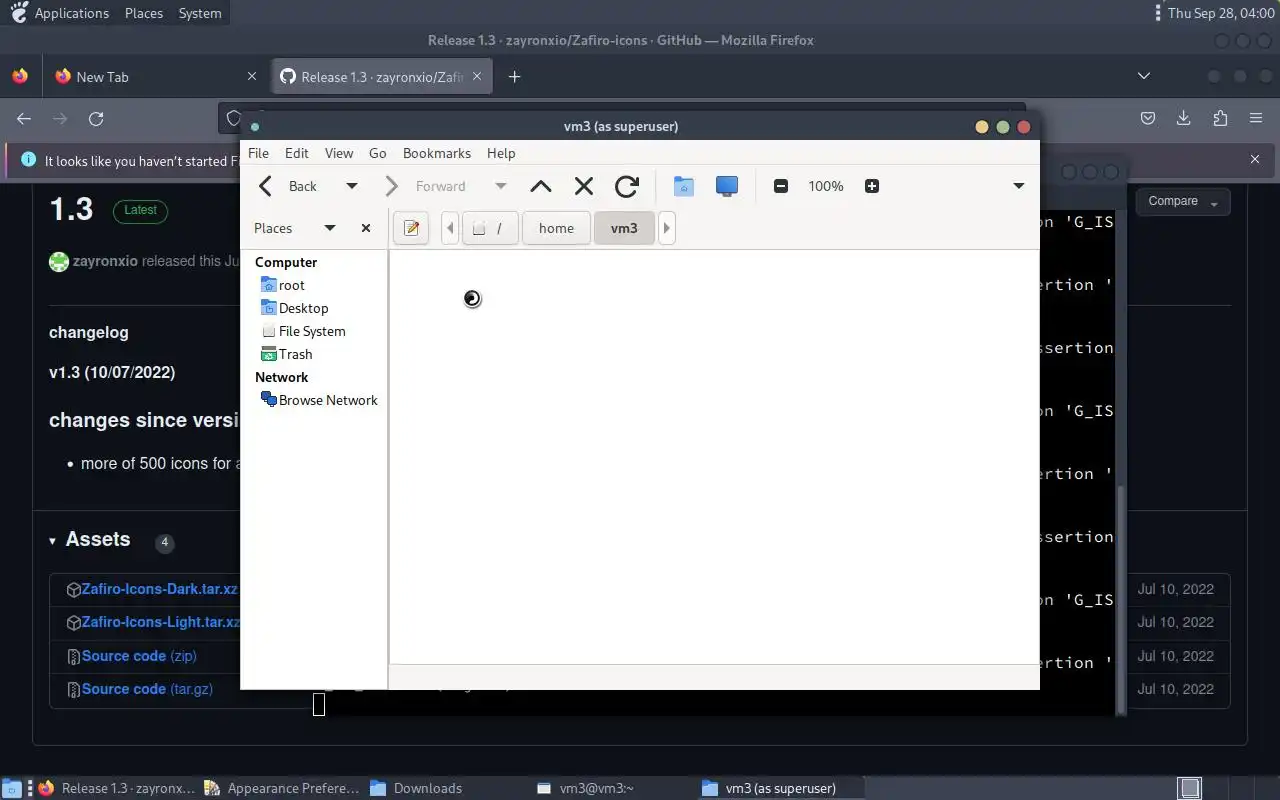The width and height of the screenshot is (1280, 800).
Task: Open Firefox extensions icon
Action: tap(1220, 118)
